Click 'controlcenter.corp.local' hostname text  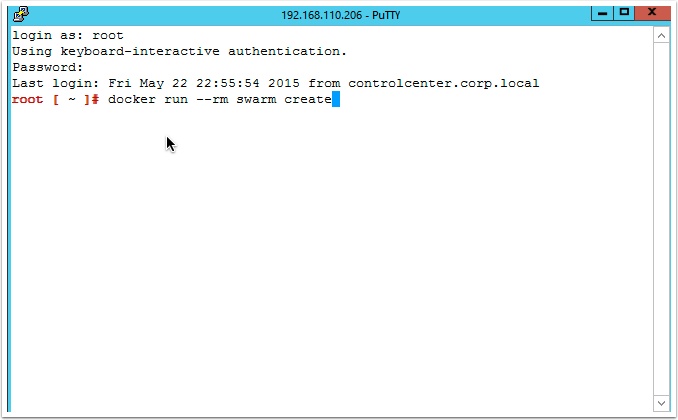point(444,83)
